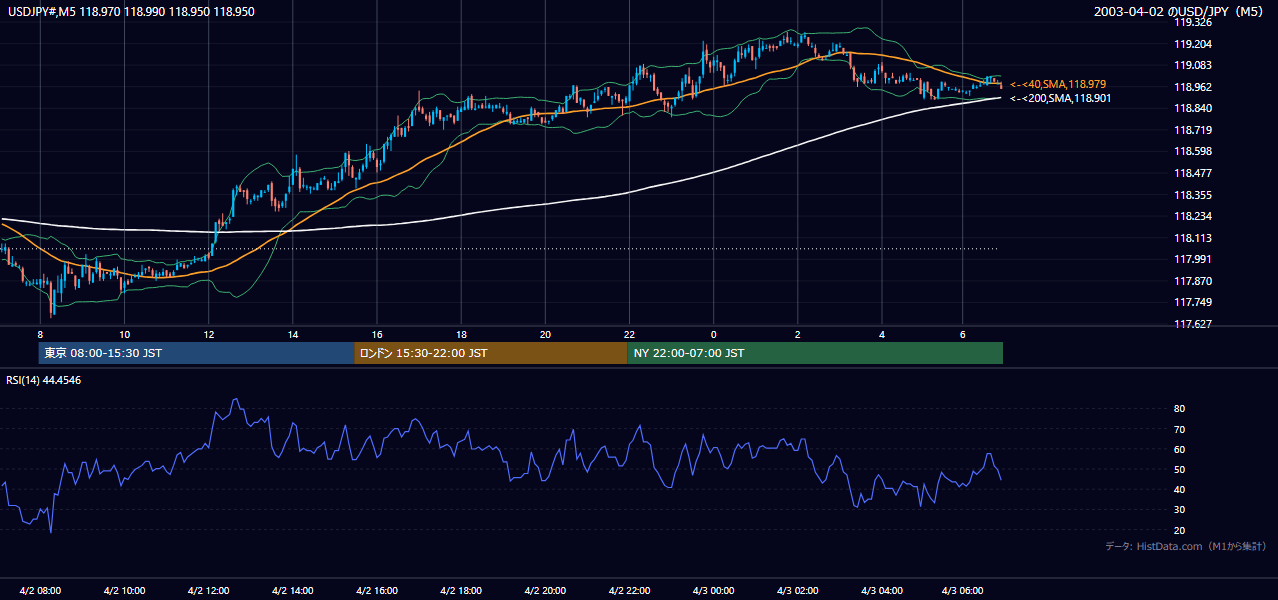
Task: Click the 4/2 16:00 date label
Action: [x=377, y=590]
